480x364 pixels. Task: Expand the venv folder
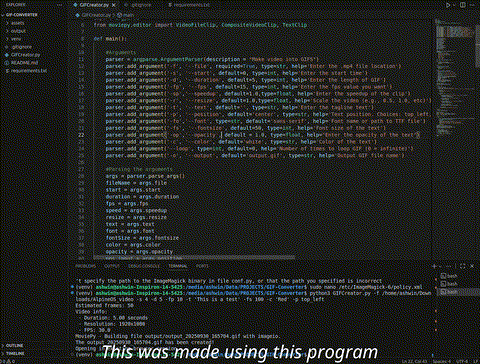click(x=16, y=39)
